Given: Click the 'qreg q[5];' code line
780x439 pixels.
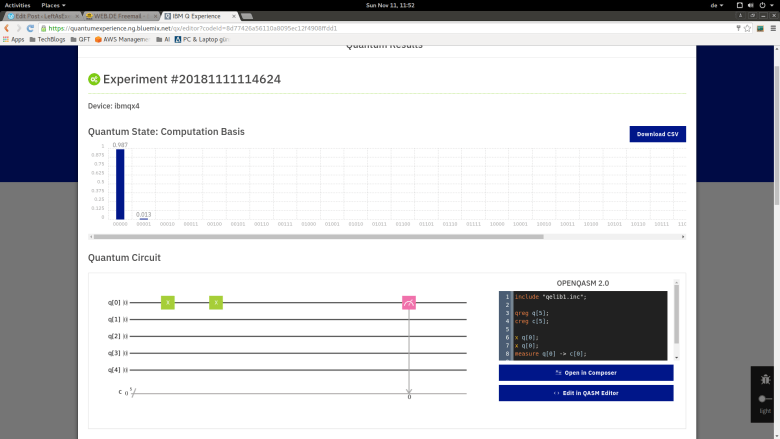Looking at the screenshot, I should tap(532, 313).
